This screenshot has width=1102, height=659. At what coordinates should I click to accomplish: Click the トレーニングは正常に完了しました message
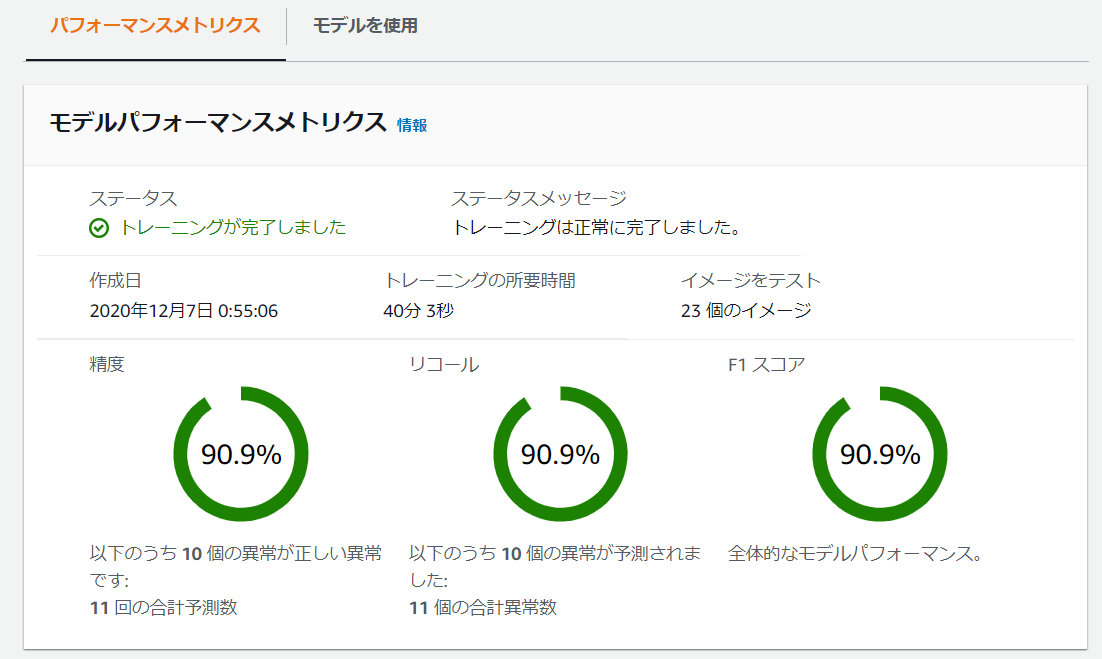pos(596,228)
